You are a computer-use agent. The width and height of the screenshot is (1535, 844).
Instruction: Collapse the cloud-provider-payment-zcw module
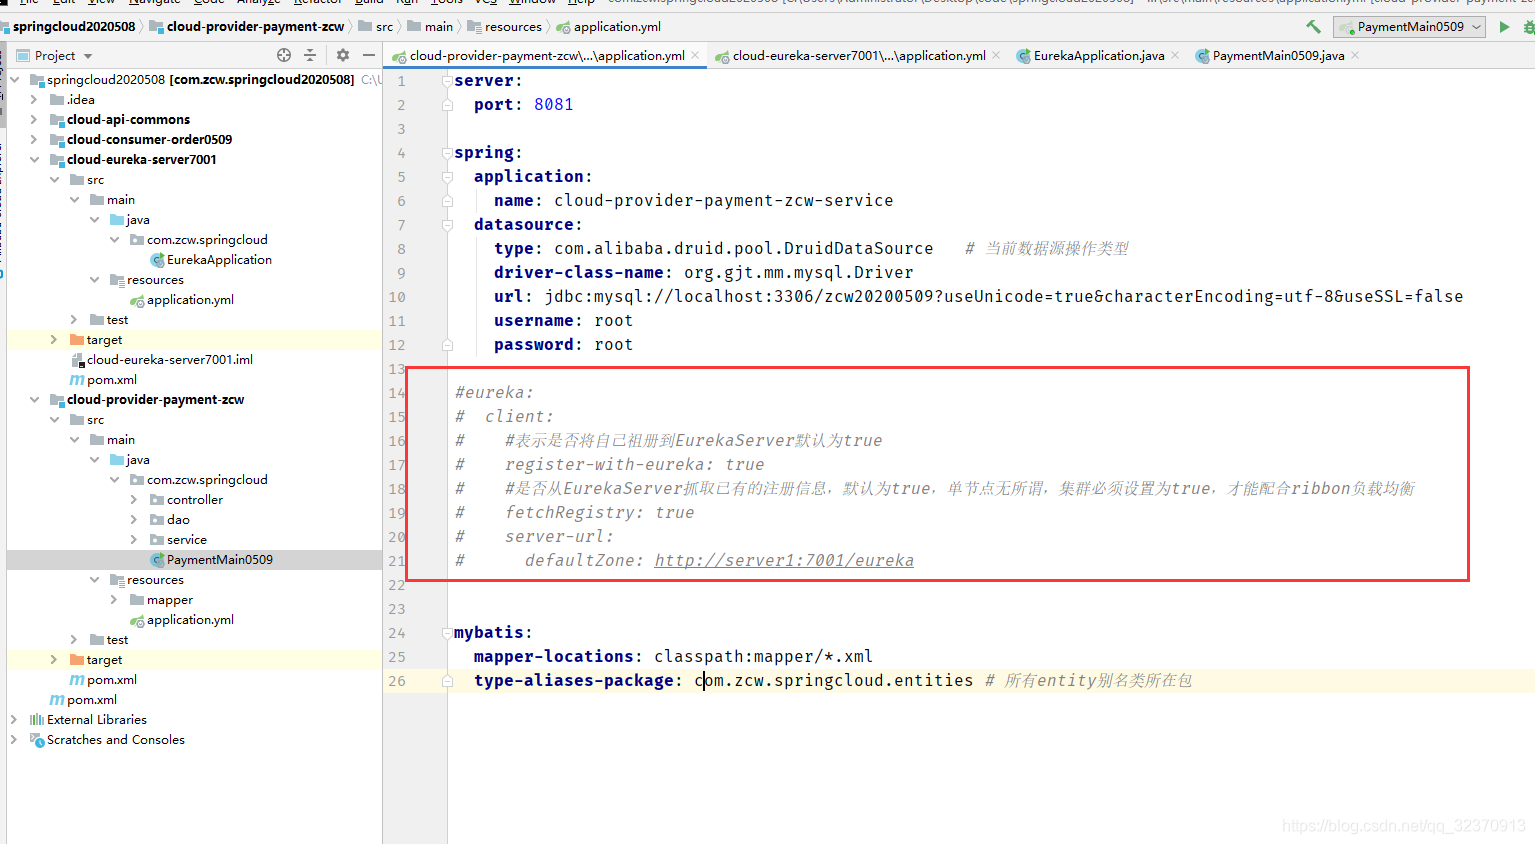(x=34, y=400)
